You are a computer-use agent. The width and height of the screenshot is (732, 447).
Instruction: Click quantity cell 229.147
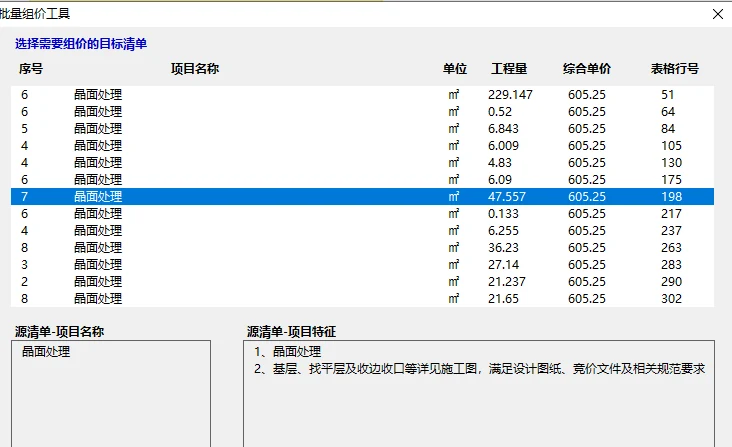click(510, 95)
